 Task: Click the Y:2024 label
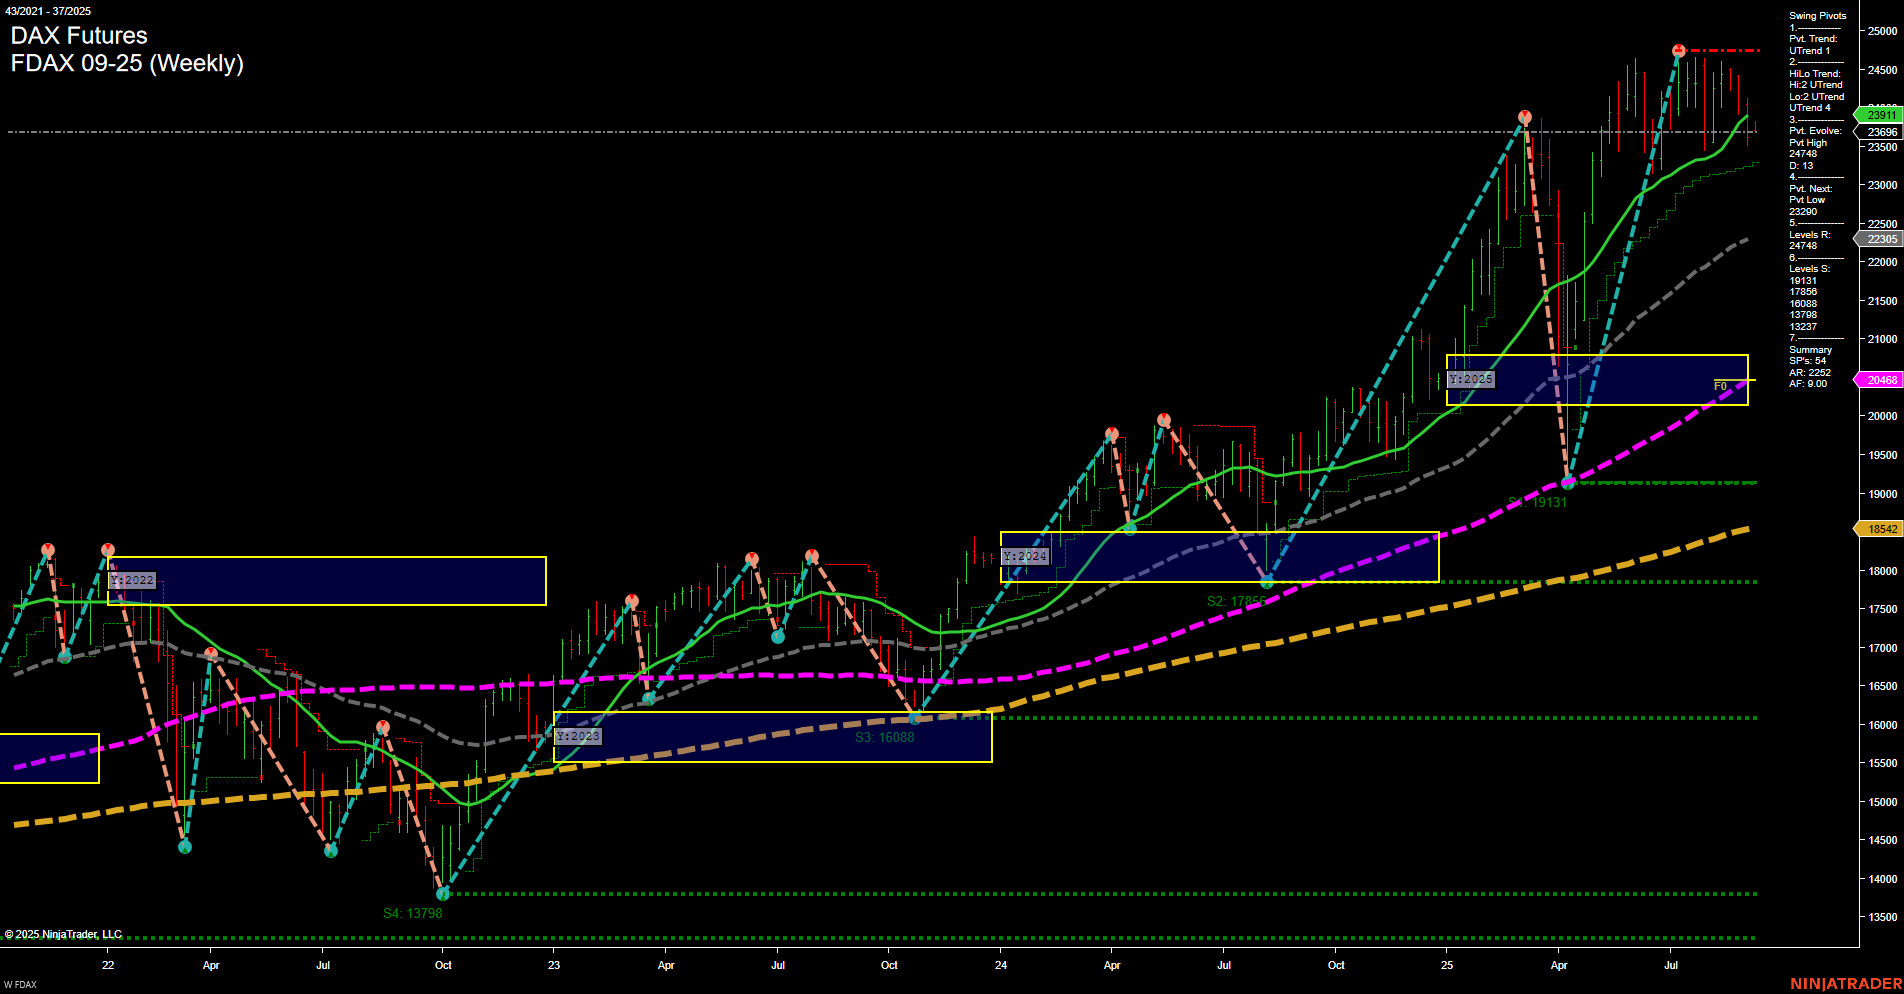tap(1025, 555)
